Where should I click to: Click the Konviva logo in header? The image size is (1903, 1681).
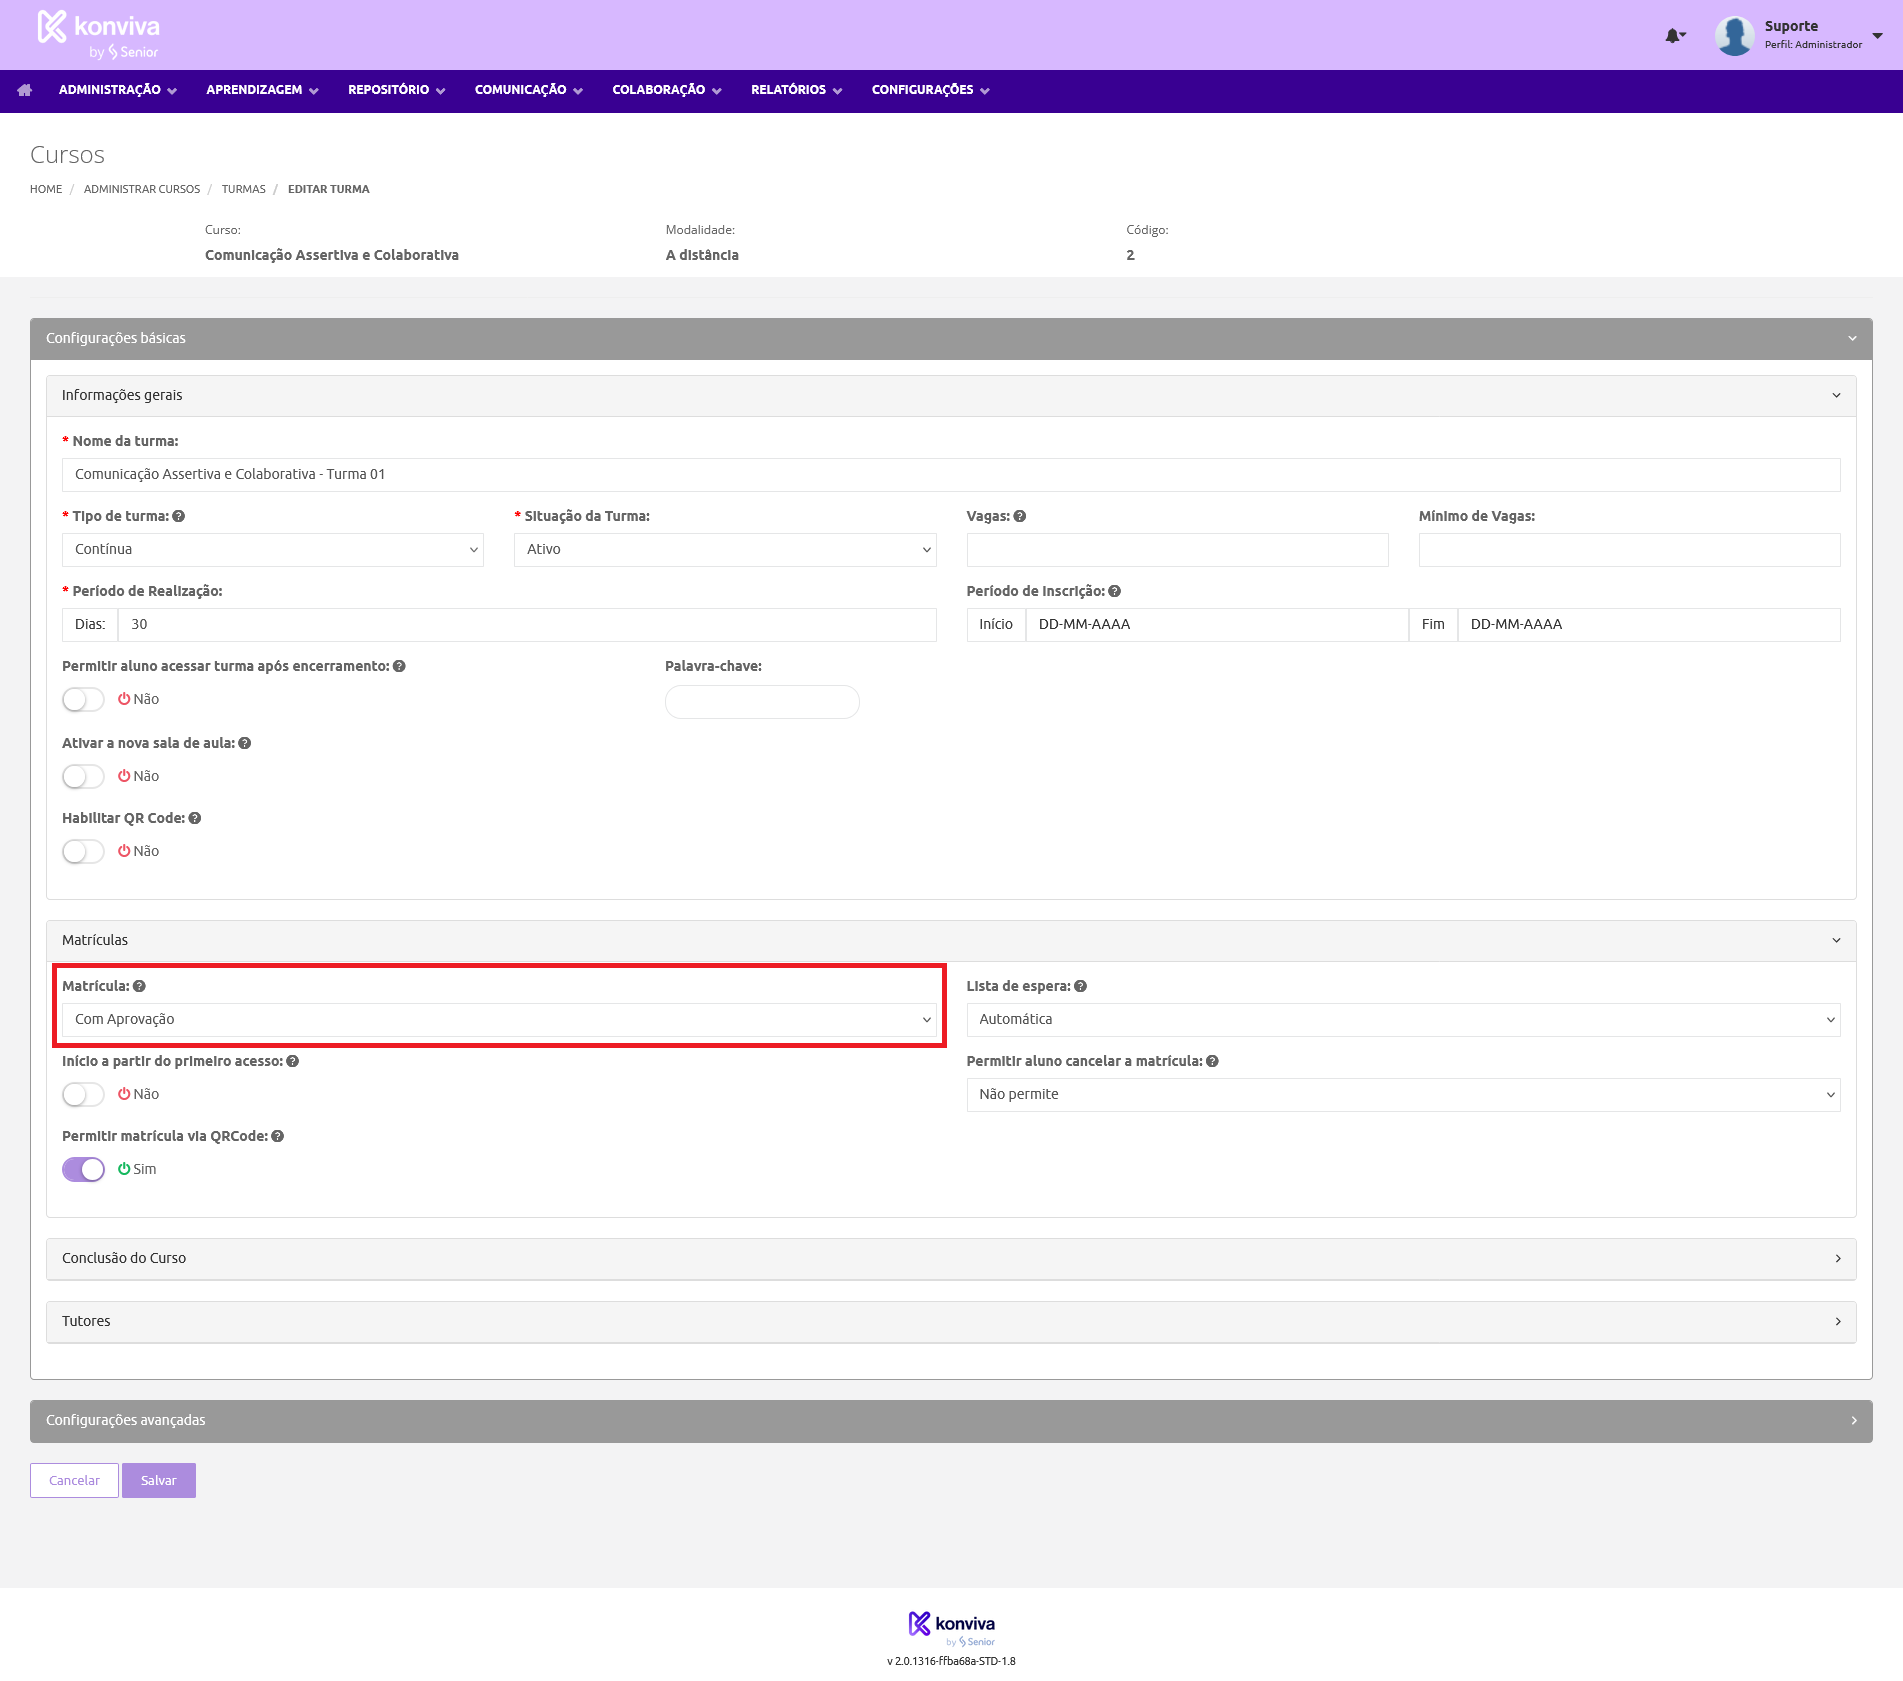tap(98, 34)
